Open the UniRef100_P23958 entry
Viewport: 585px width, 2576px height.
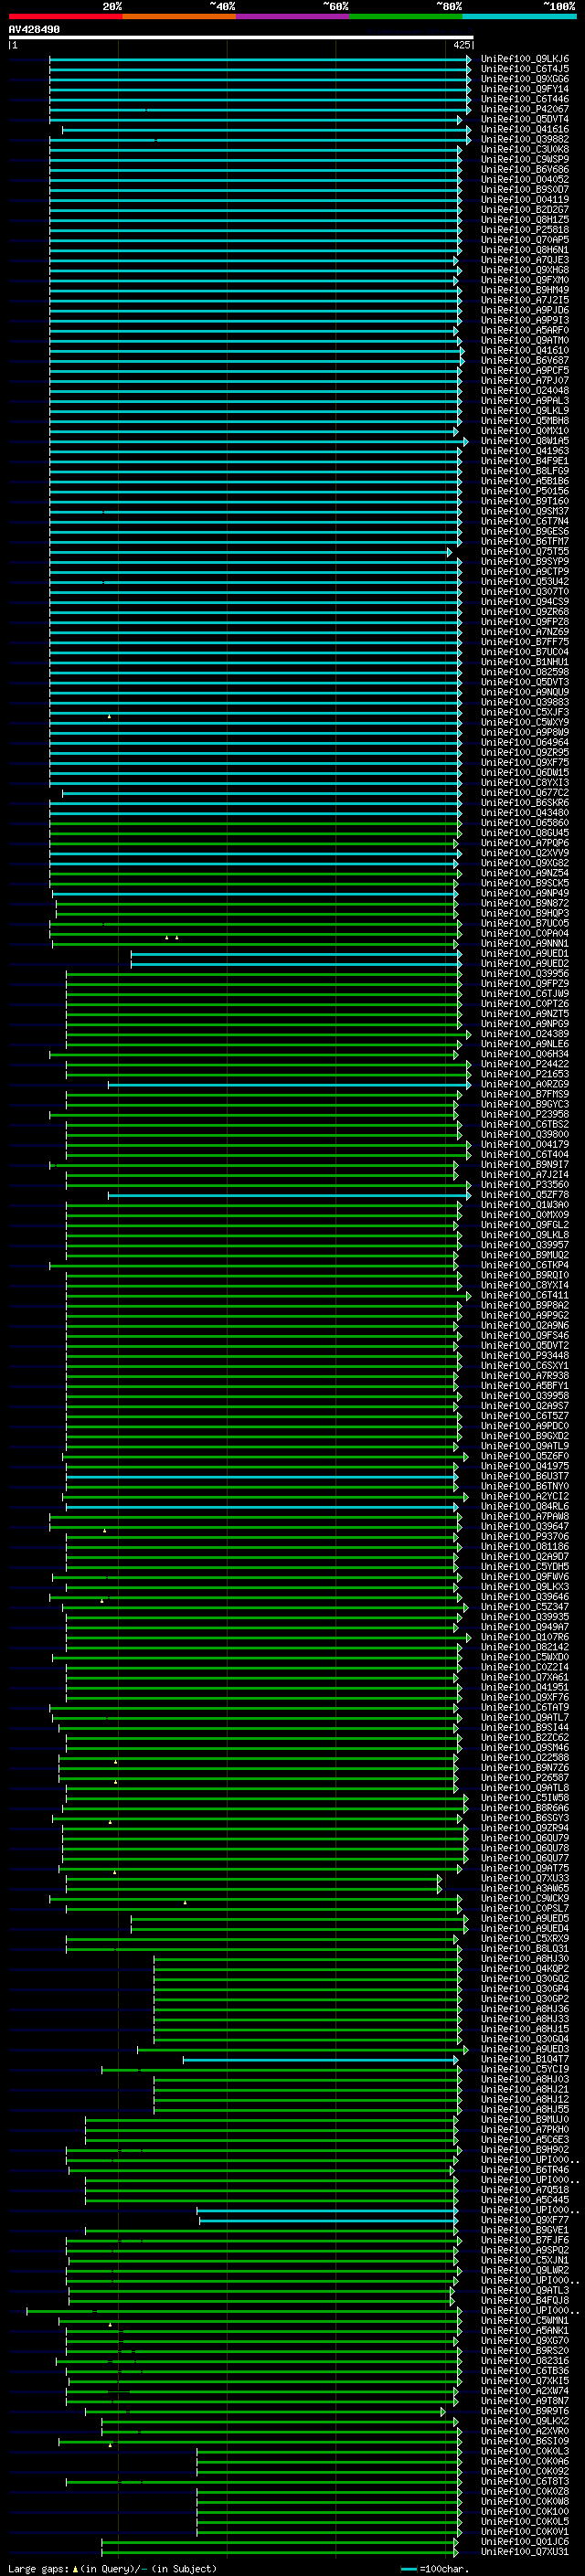click(525, 1114)
